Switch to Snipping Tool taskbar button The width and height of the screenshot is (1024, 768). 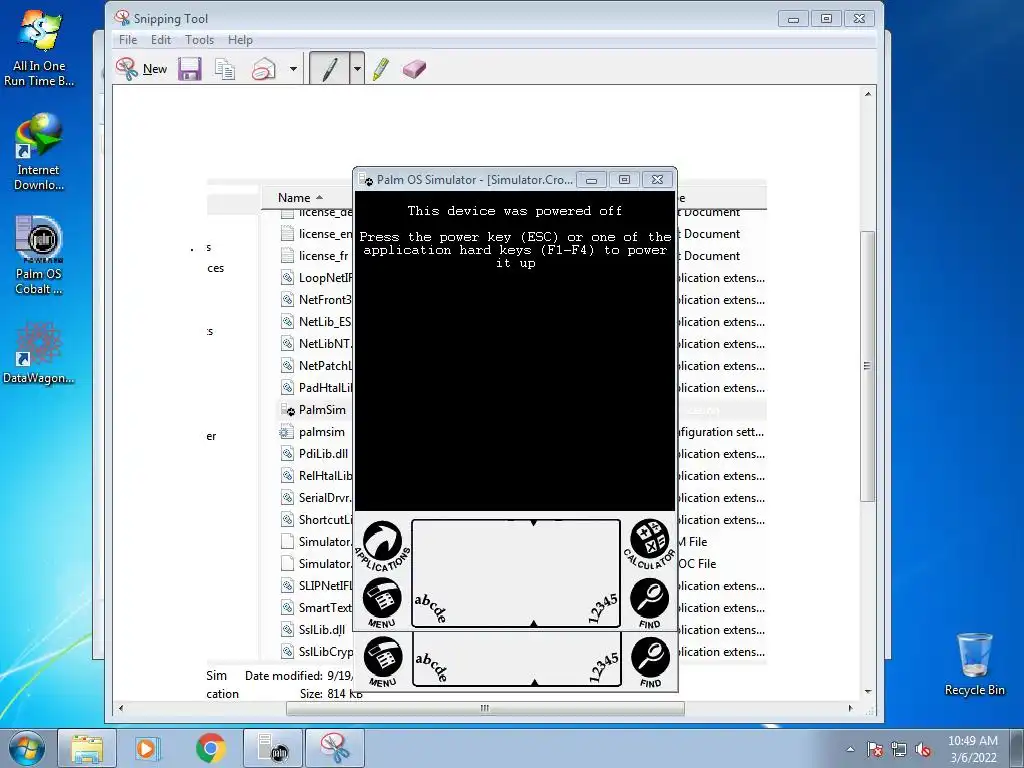(335, 748)
